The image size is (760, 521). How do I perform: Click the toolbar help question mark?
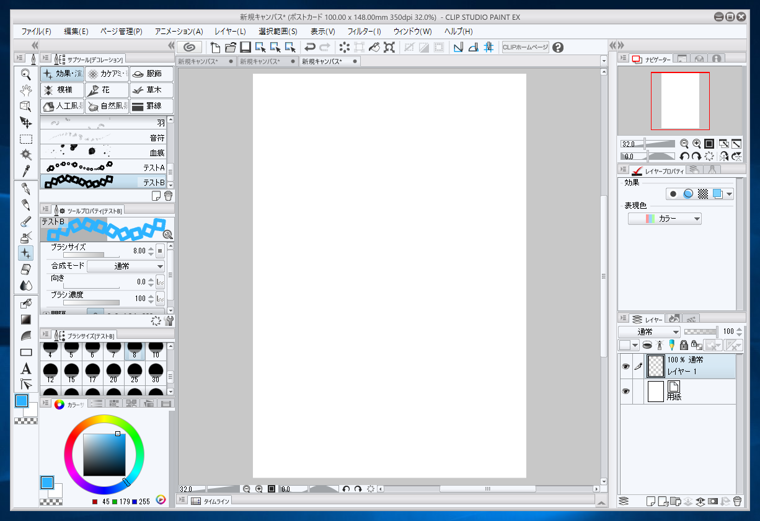[x=558, y=47]
